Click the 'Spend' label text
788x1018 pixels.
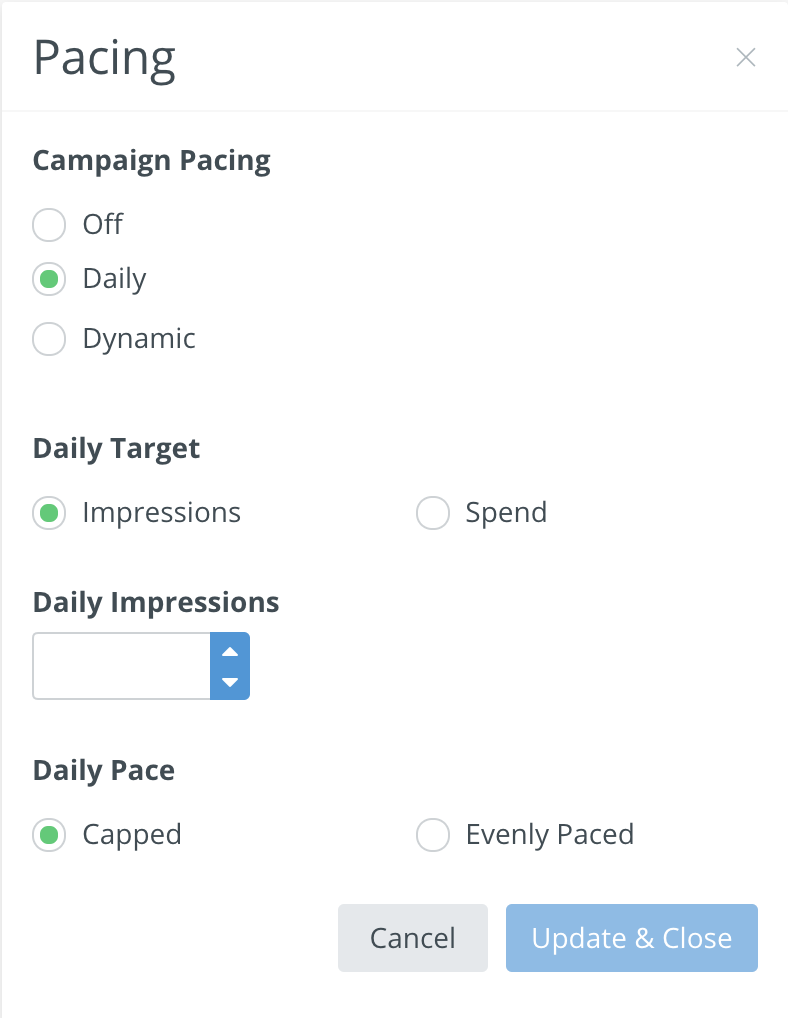506,513
